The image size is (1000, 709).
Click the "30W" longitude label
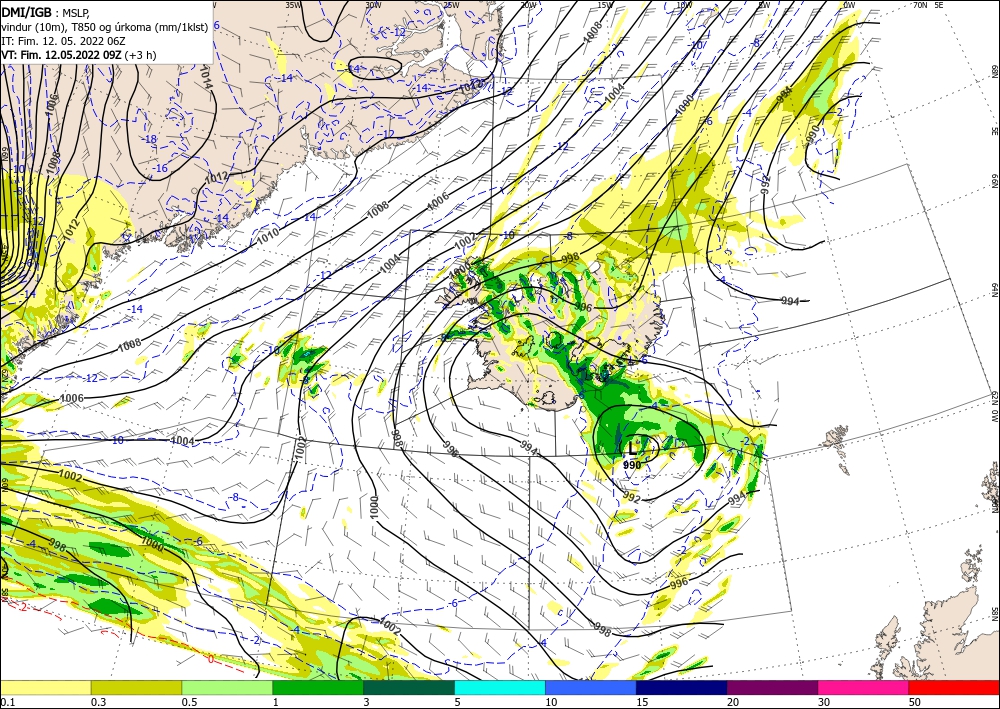pos(373,5)
